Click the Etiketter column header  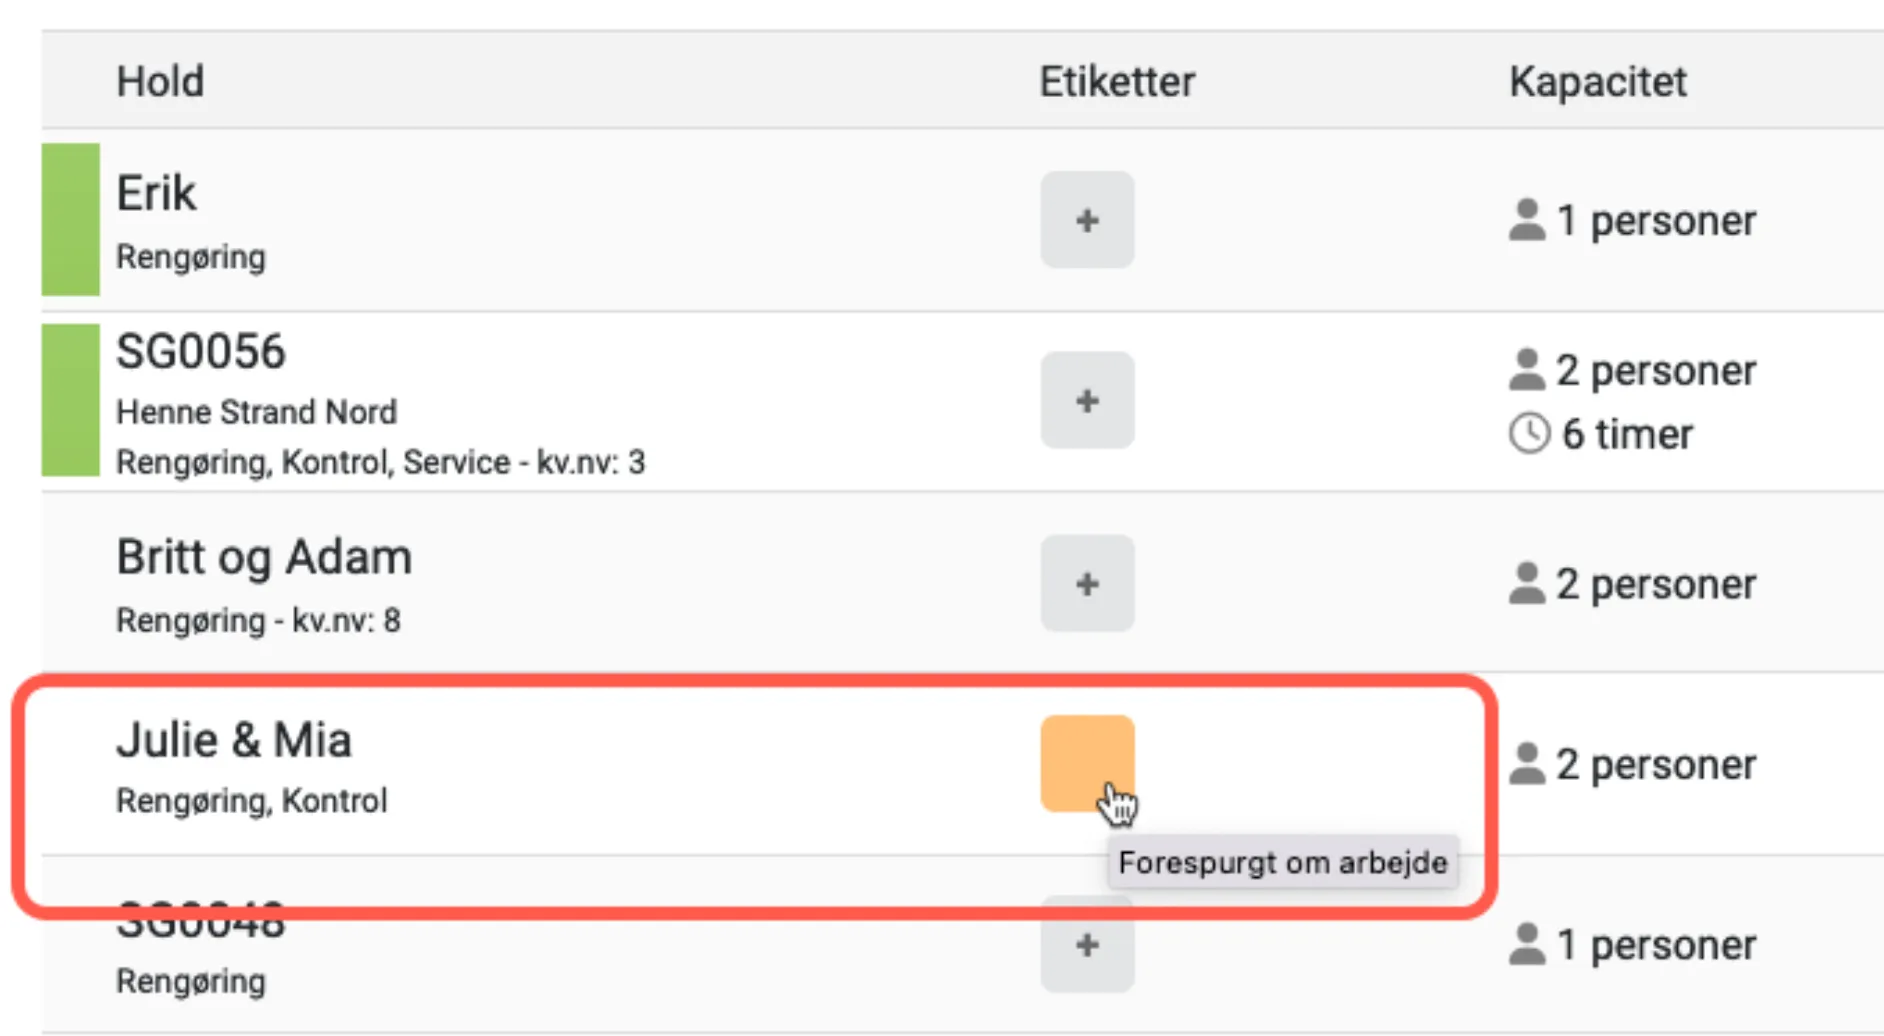pos(1116,81)
